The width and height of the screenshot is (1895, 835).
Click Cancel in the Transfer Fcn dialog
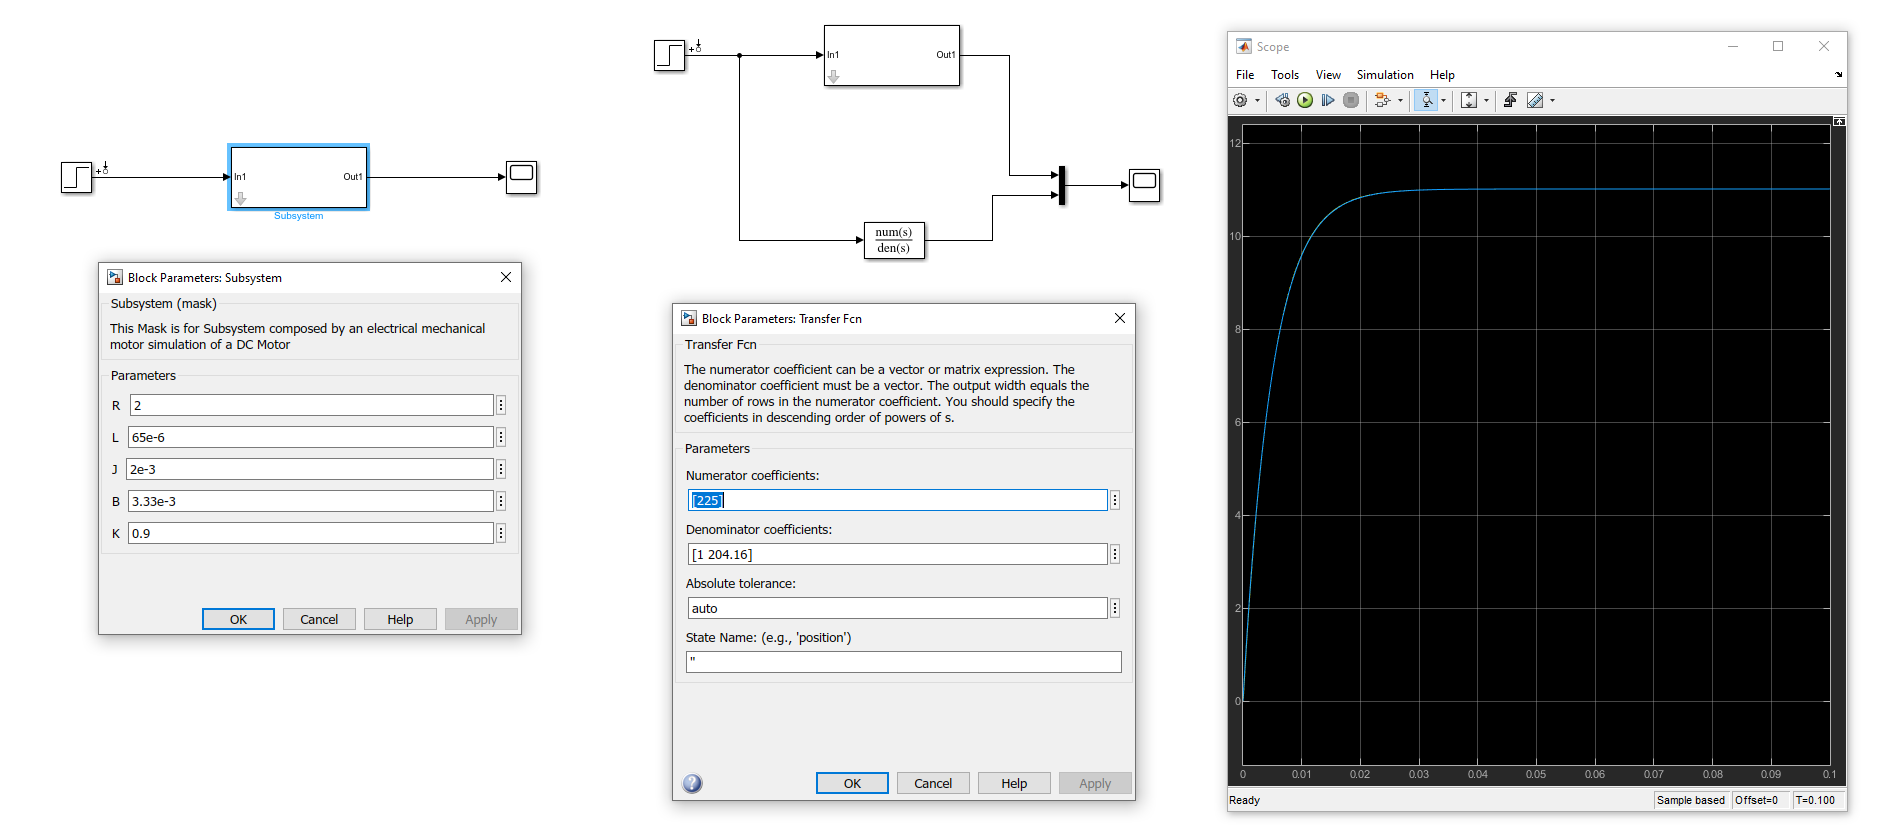[932, 783]
